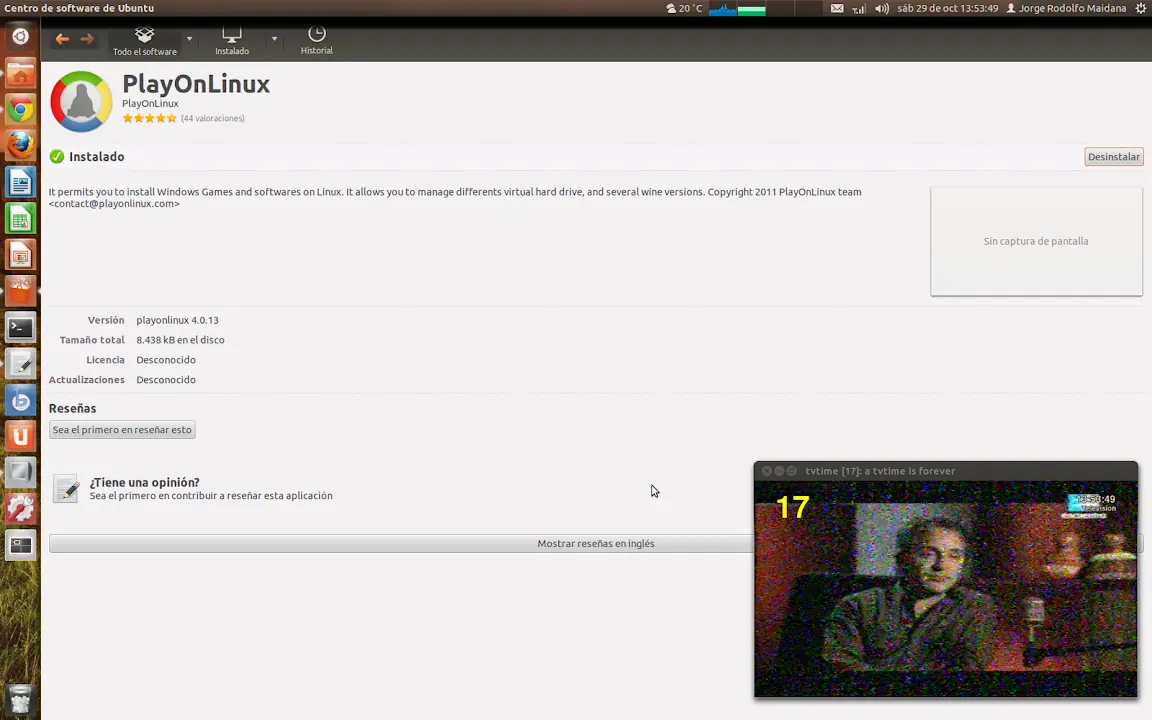
Task: Click Mostrar reseñas en inglés bar
Action: (x=596, y=544)
